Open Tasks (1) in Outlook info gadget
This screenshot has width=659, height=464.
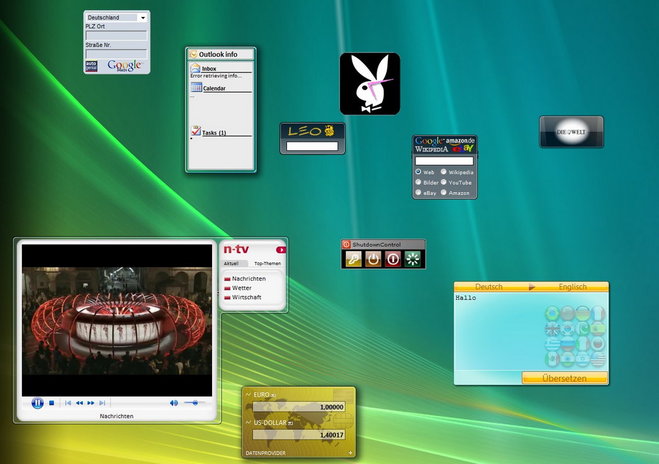coord(214,133)
